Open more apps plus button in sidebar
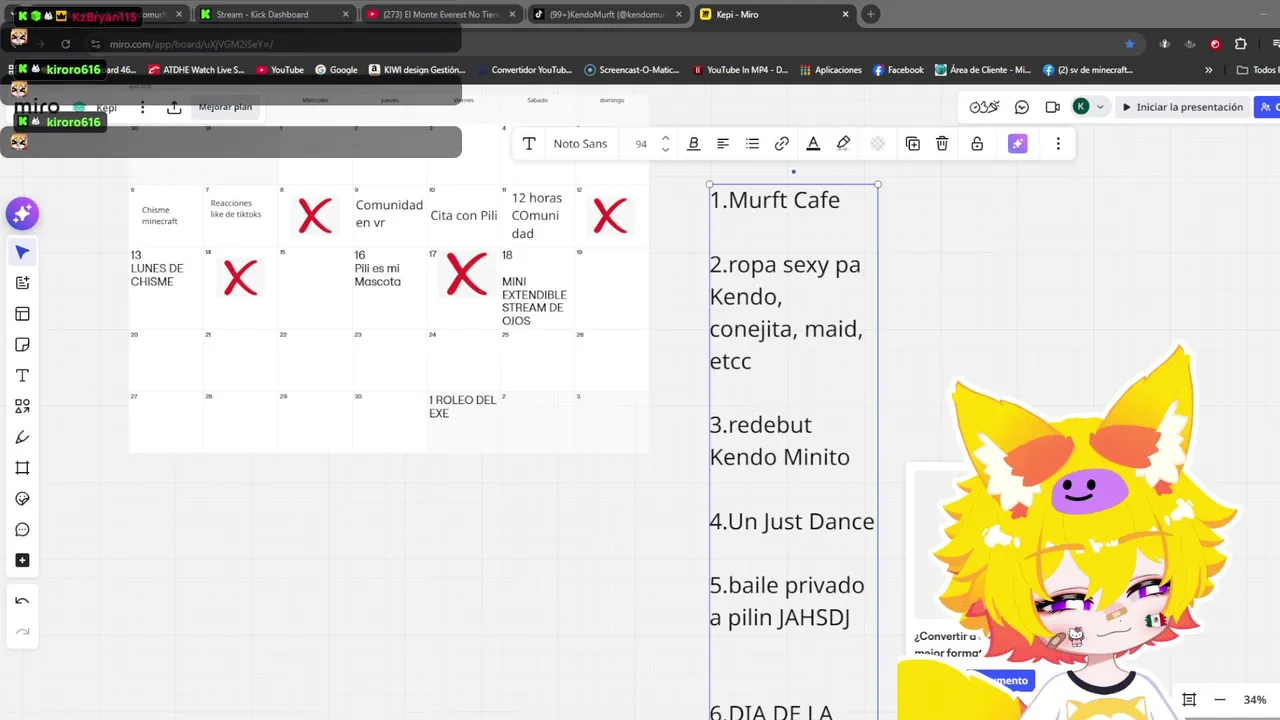This screenshot has width=1280, height=720. click(22, 561)
